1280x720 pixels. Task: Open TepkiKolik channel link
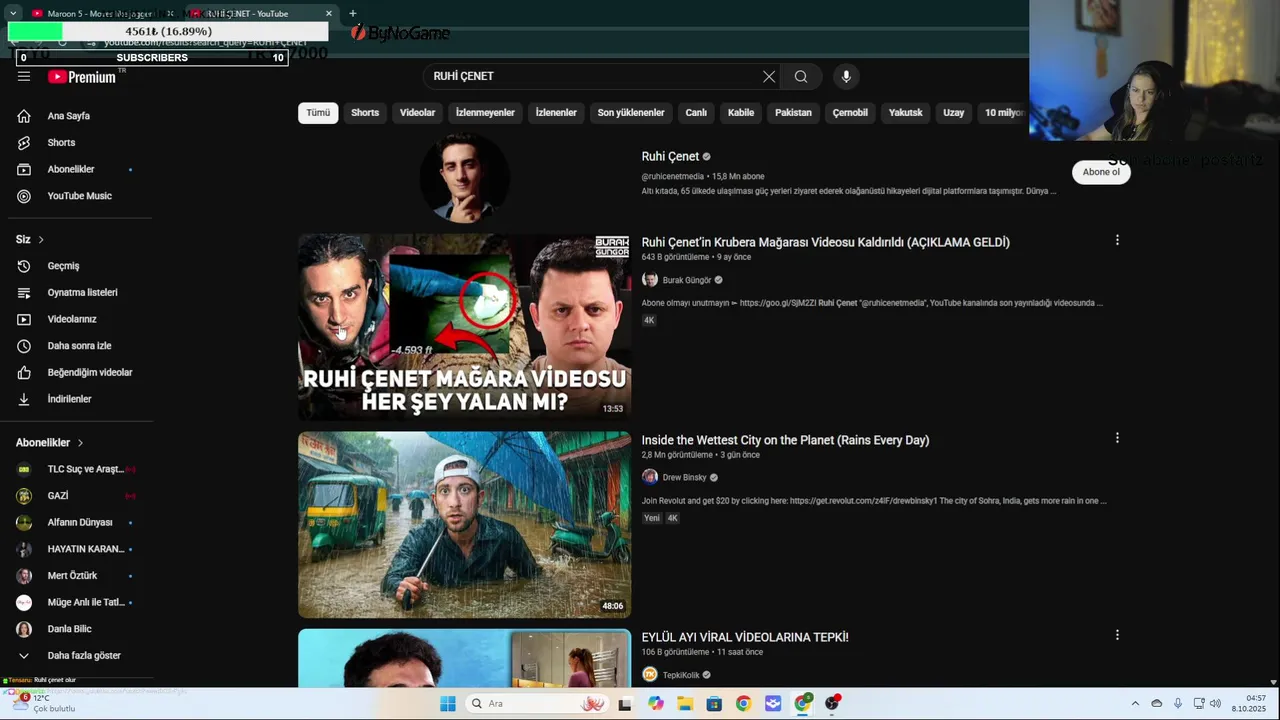click(x=681, y=675)
